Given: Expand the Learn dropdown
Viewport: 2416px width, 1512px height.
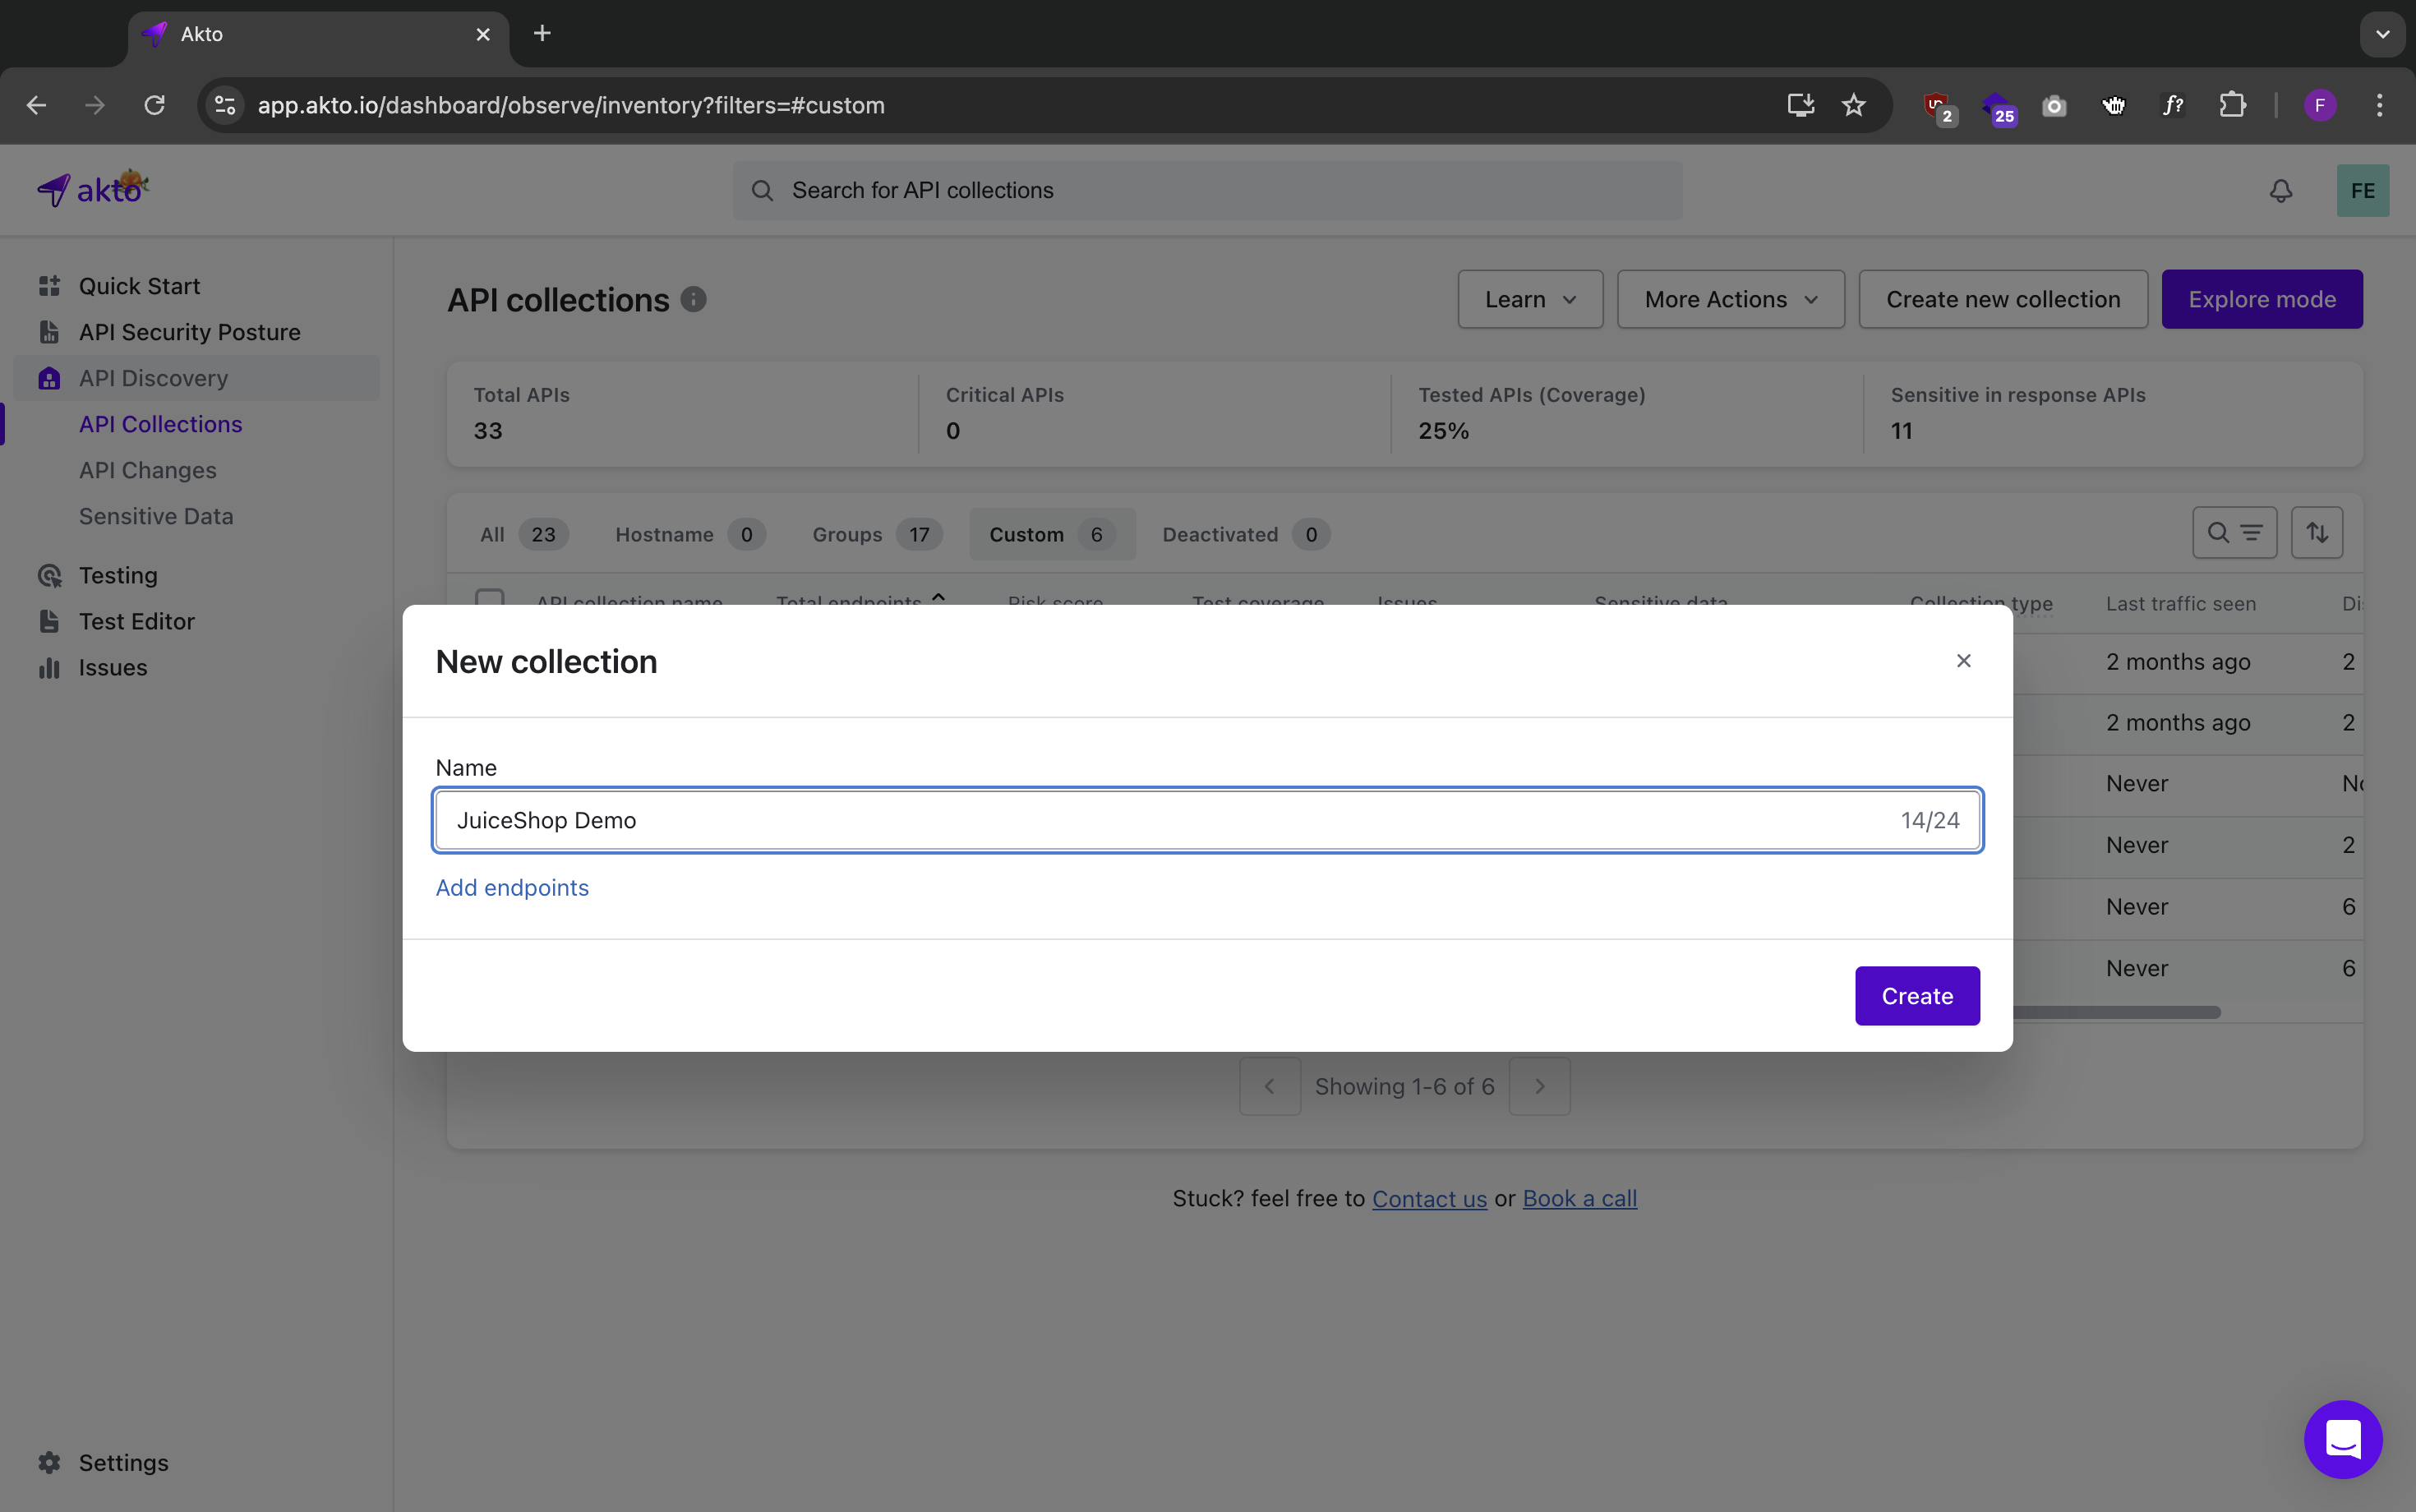Looking at the screenshot, I should point(1529,299).
